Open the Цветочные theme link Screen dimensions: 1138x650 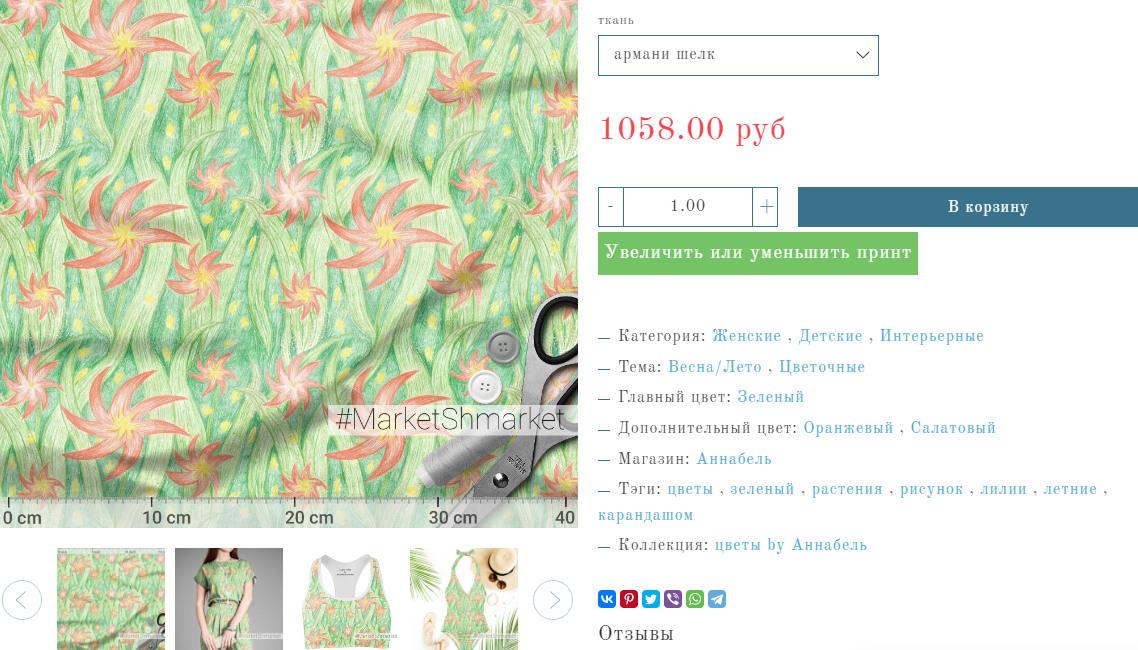coord(822,367)
